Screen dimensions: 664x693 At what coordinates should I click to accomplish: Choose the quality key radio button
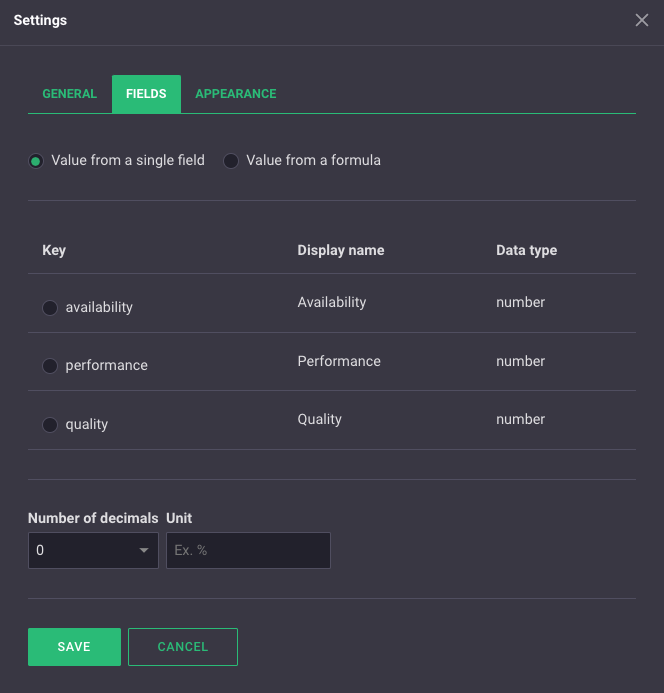coord(50,425)
